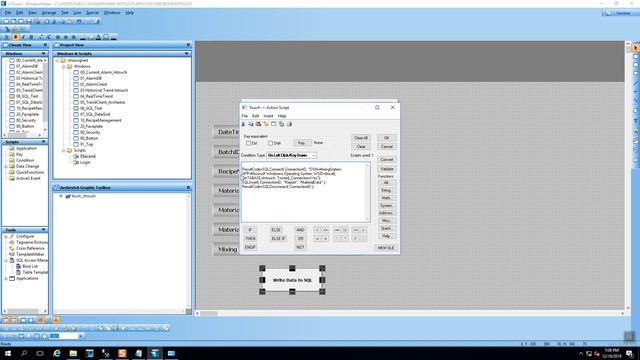Click Cancel in the Action Script dialog
Screen dimensions: 640x360
tap(387, 147)
